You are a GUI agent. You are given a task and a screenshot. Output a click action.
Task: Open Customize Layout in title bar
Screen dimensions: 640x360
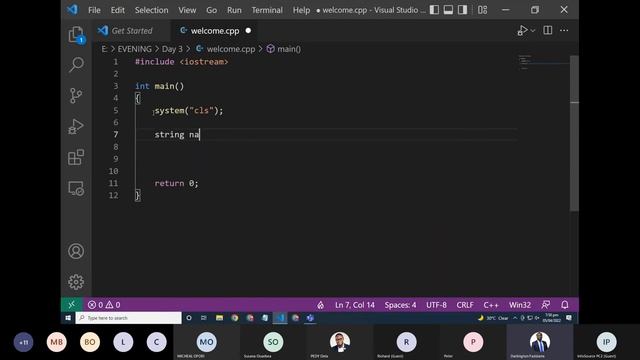pos(482,10)
